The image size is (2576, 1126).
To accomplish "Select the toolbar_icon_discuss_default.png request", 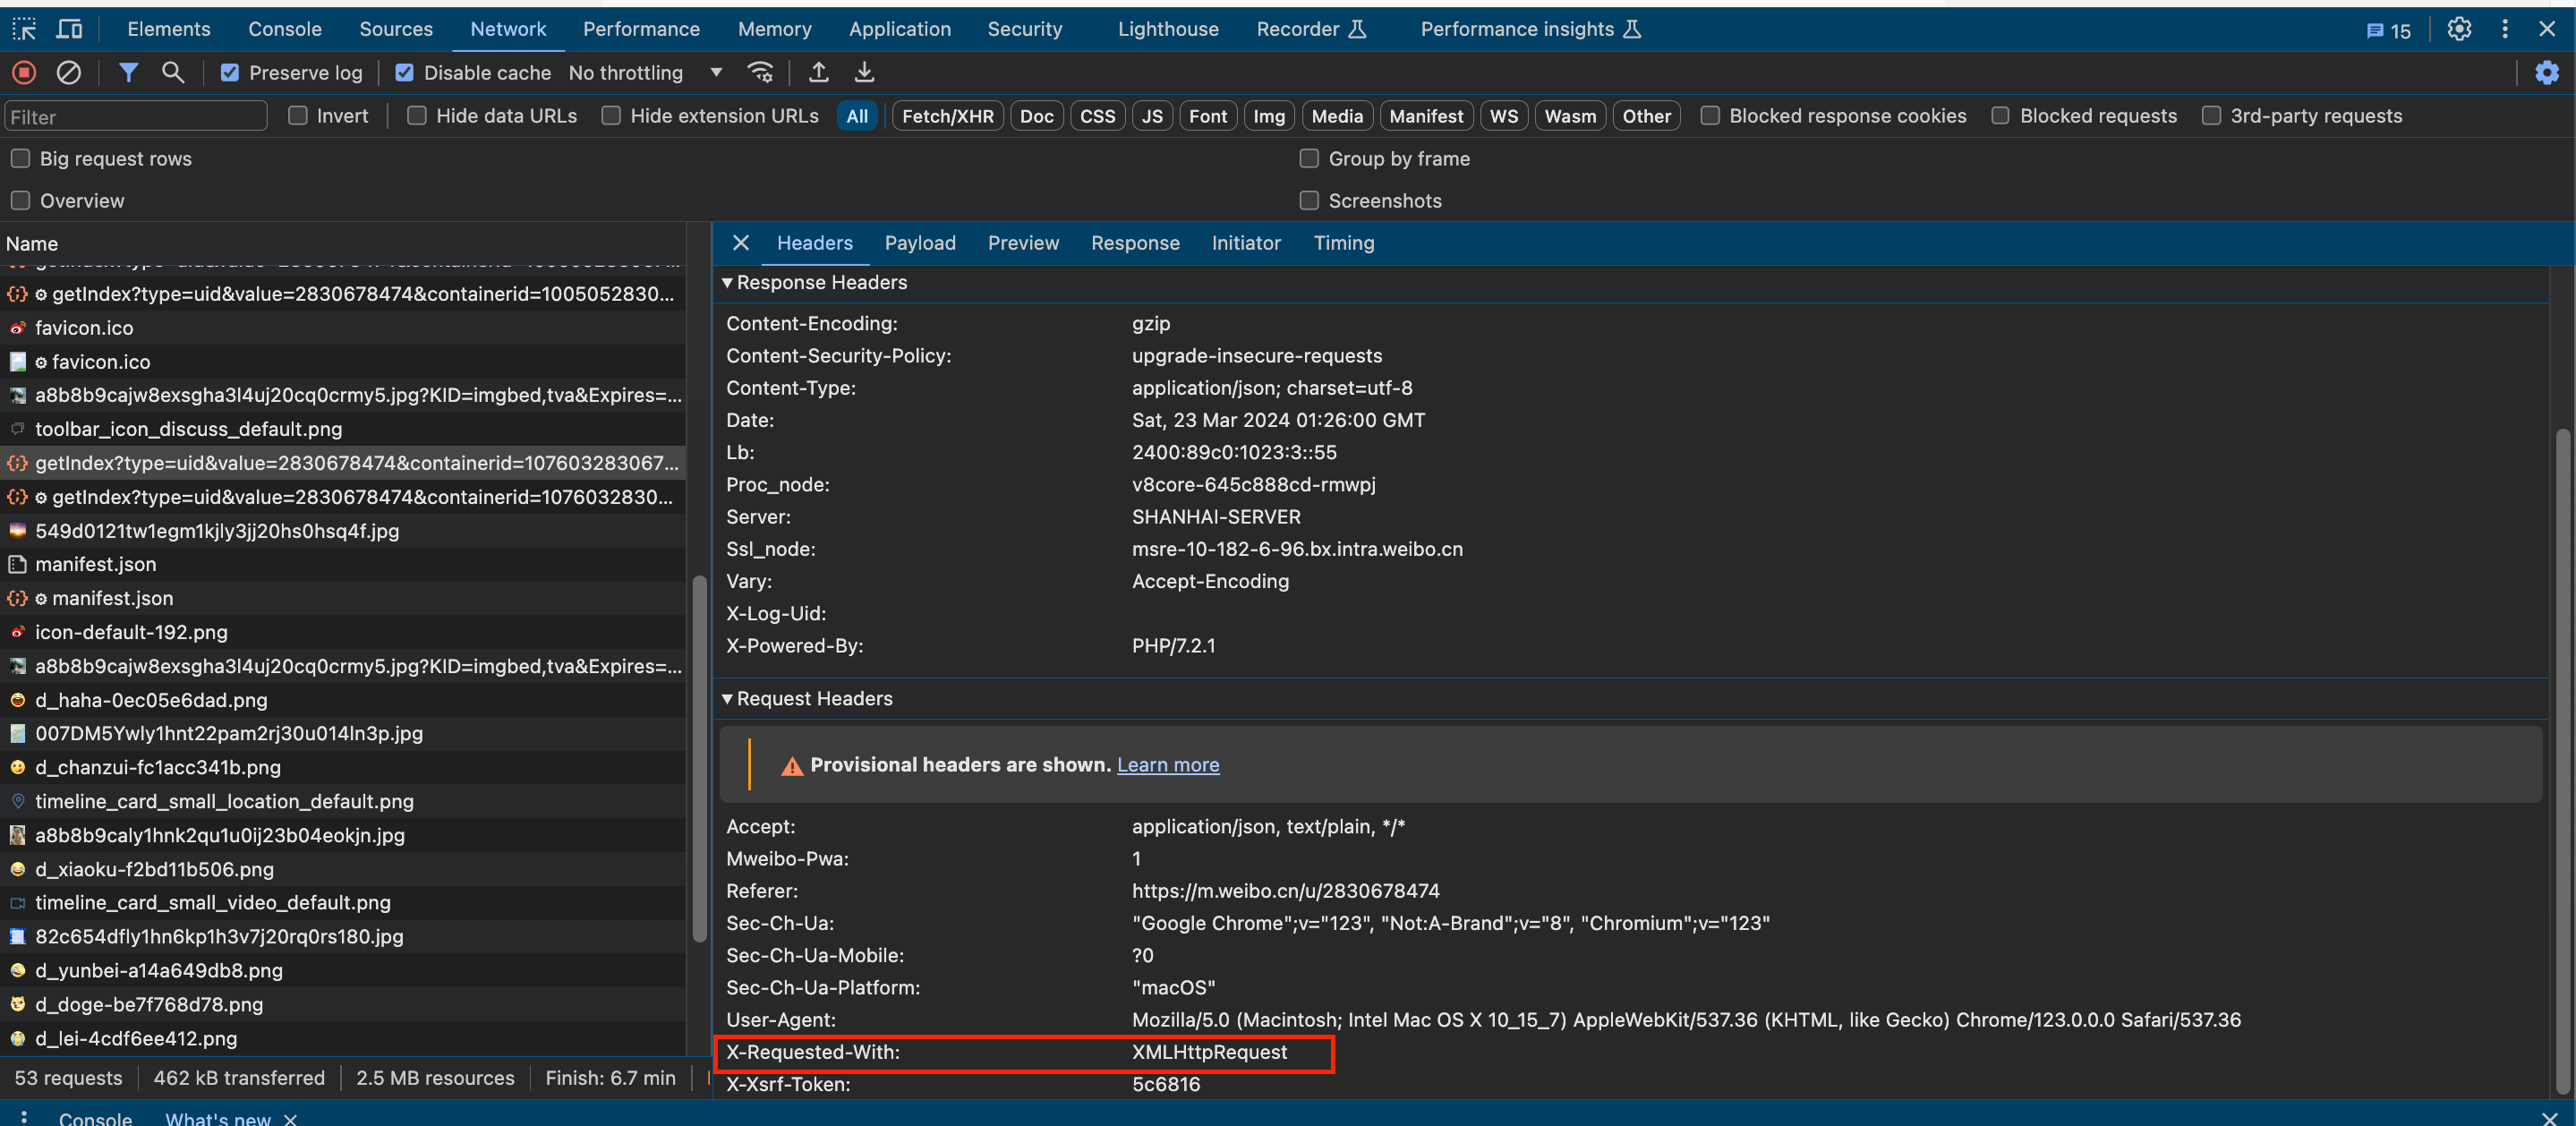I will [344, 429].
